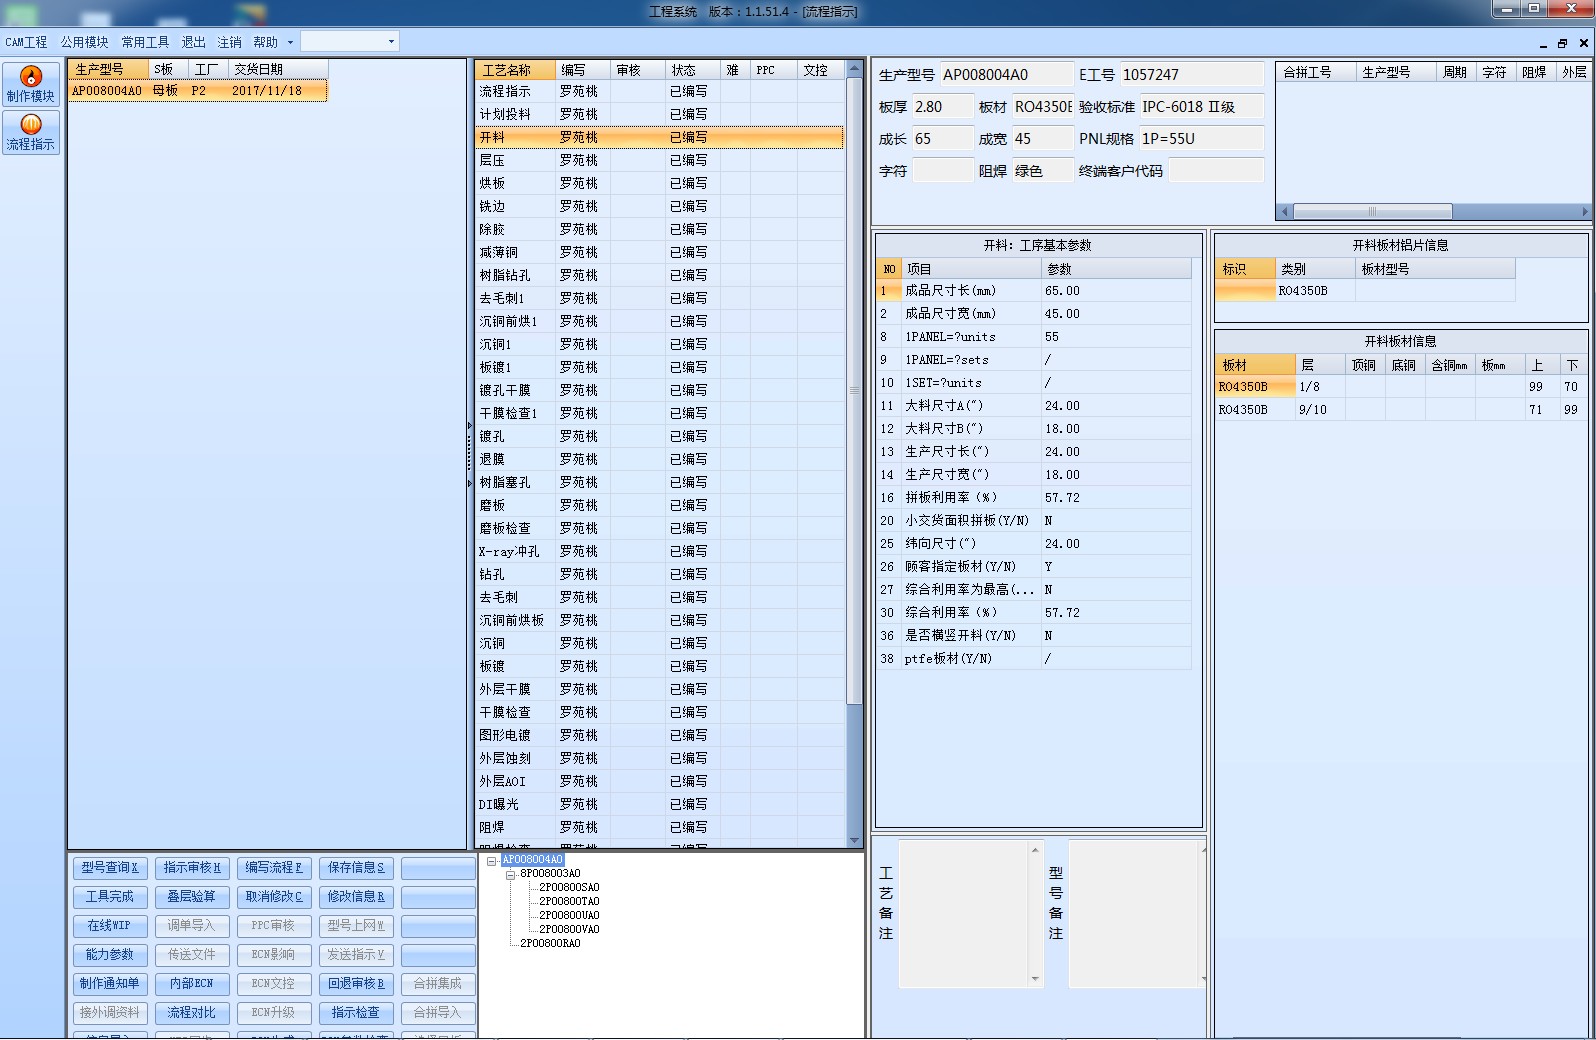
Task: Select the 外层AOI process row
Action: (660, 781)
